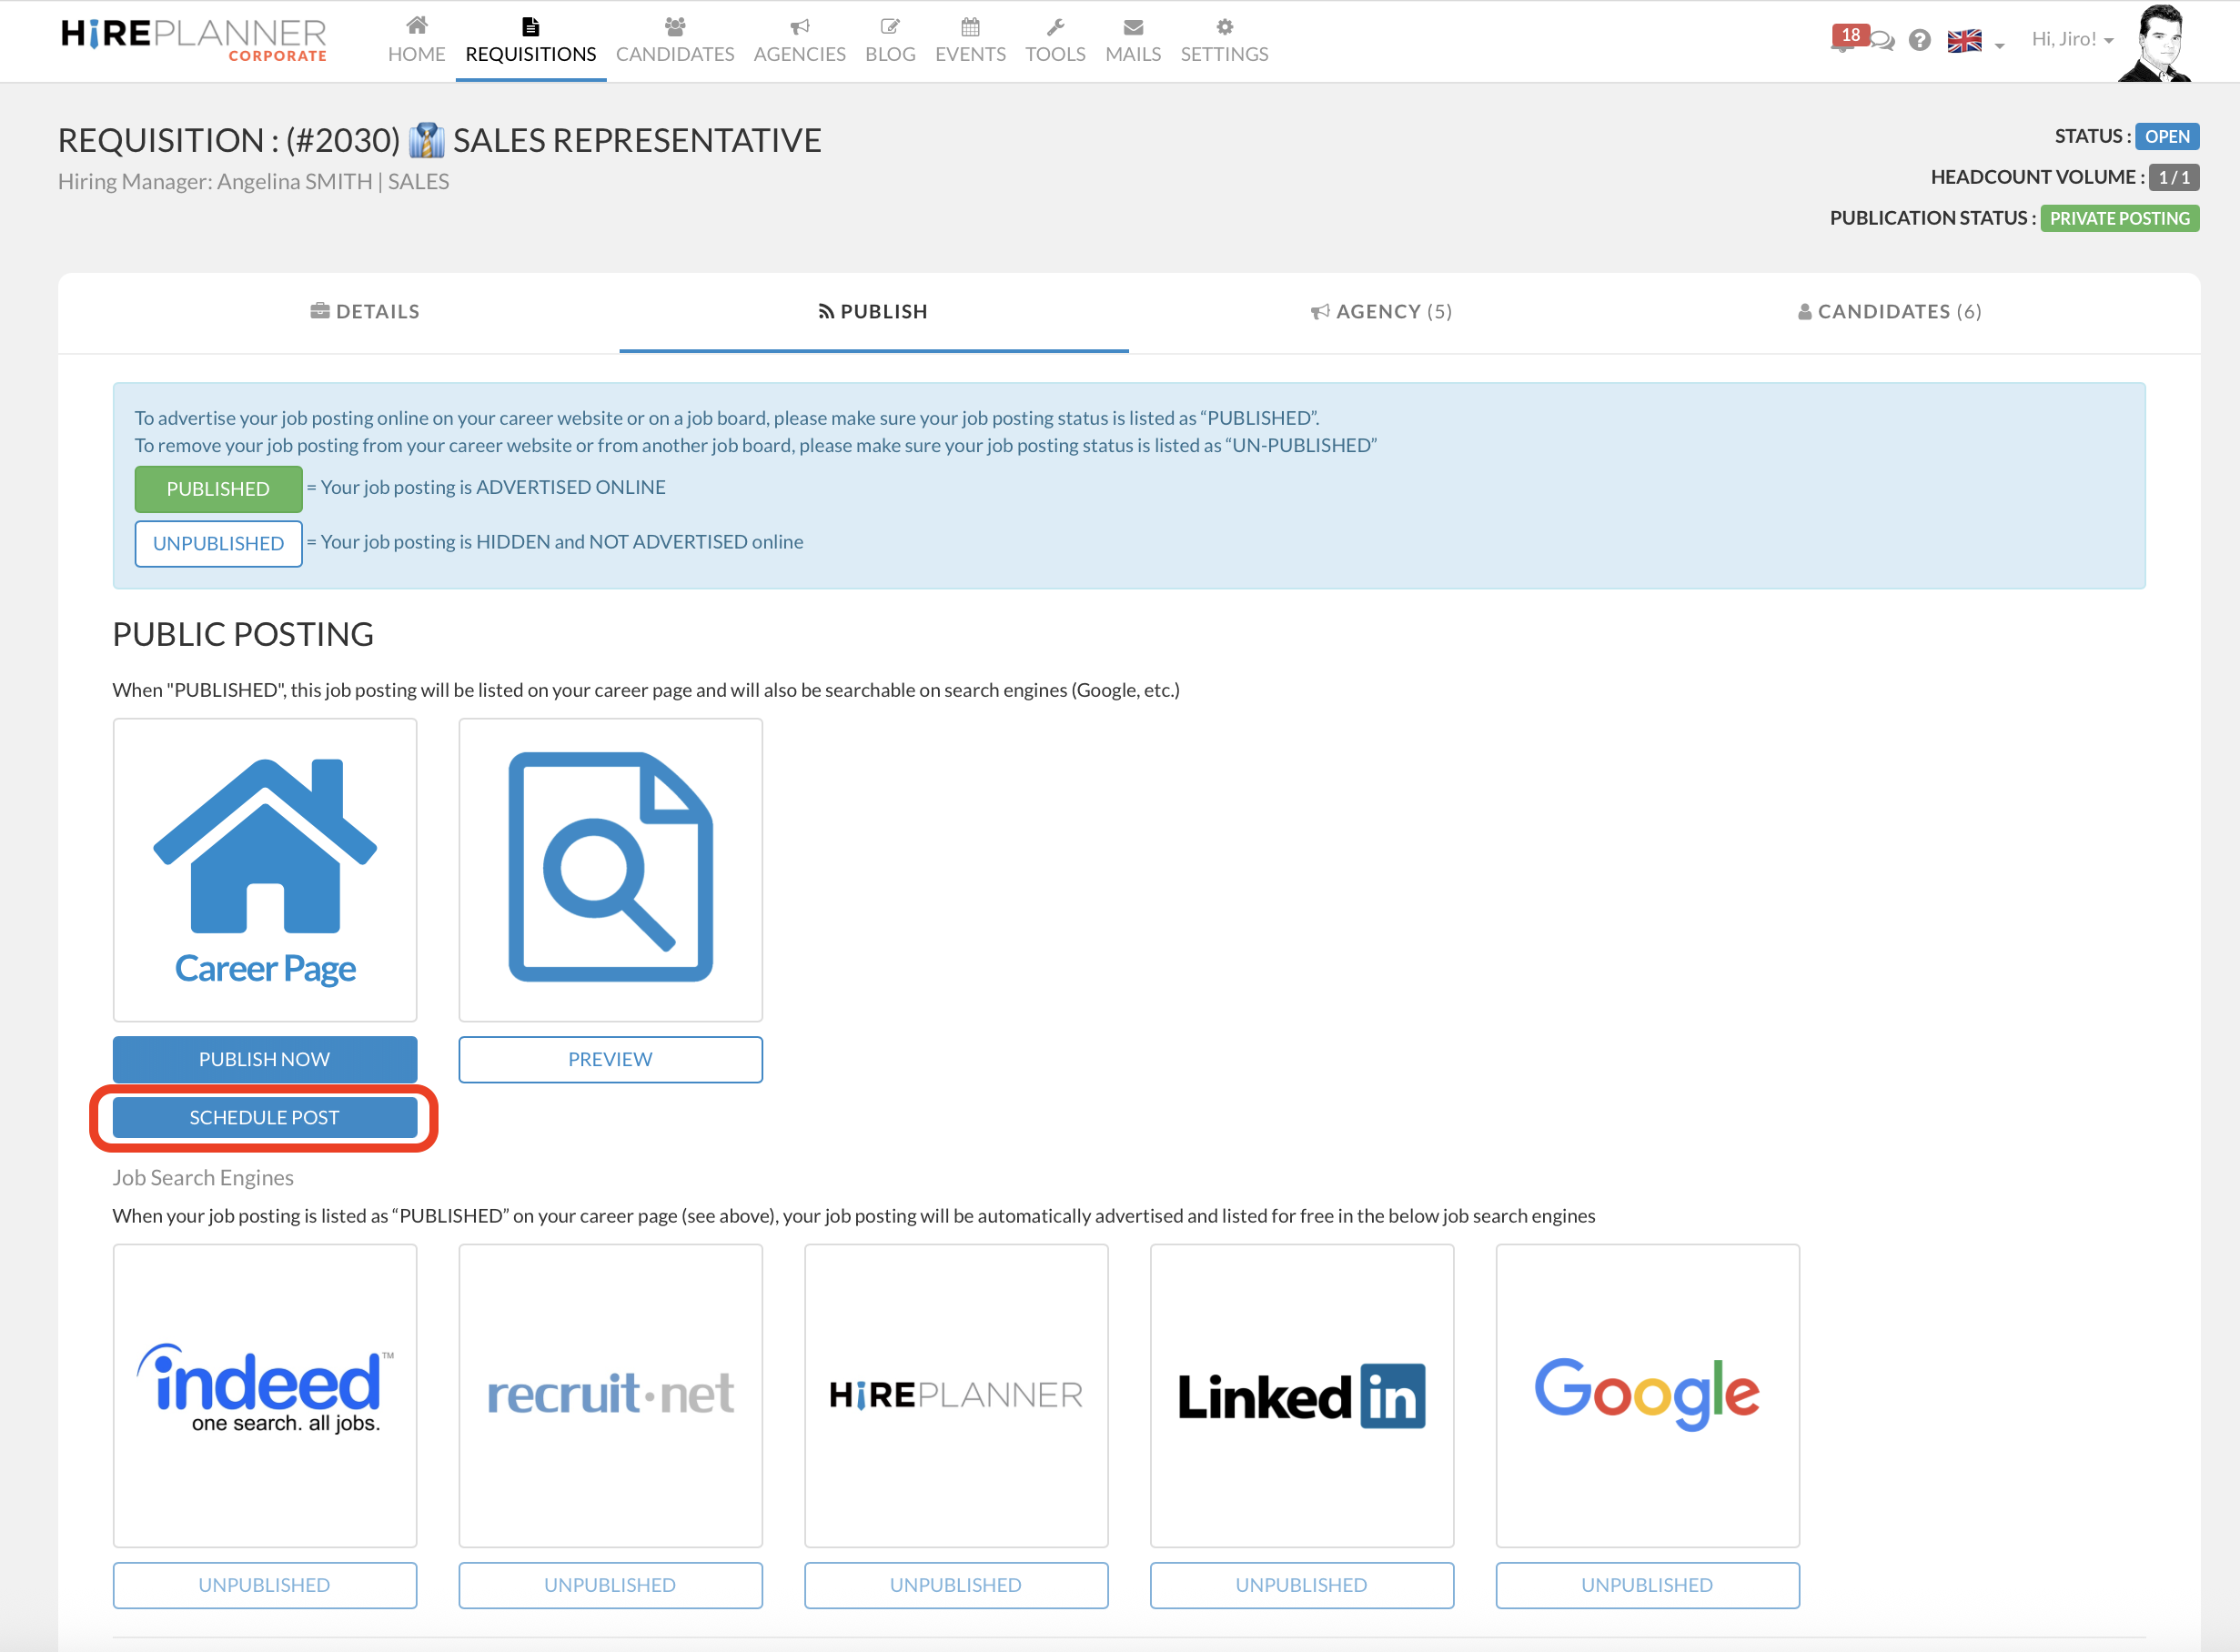The height and width of the screenshot is (1652, 2240).
Task: Switch to the CANDIDATES (6) tab
Action: point(1889,311)
